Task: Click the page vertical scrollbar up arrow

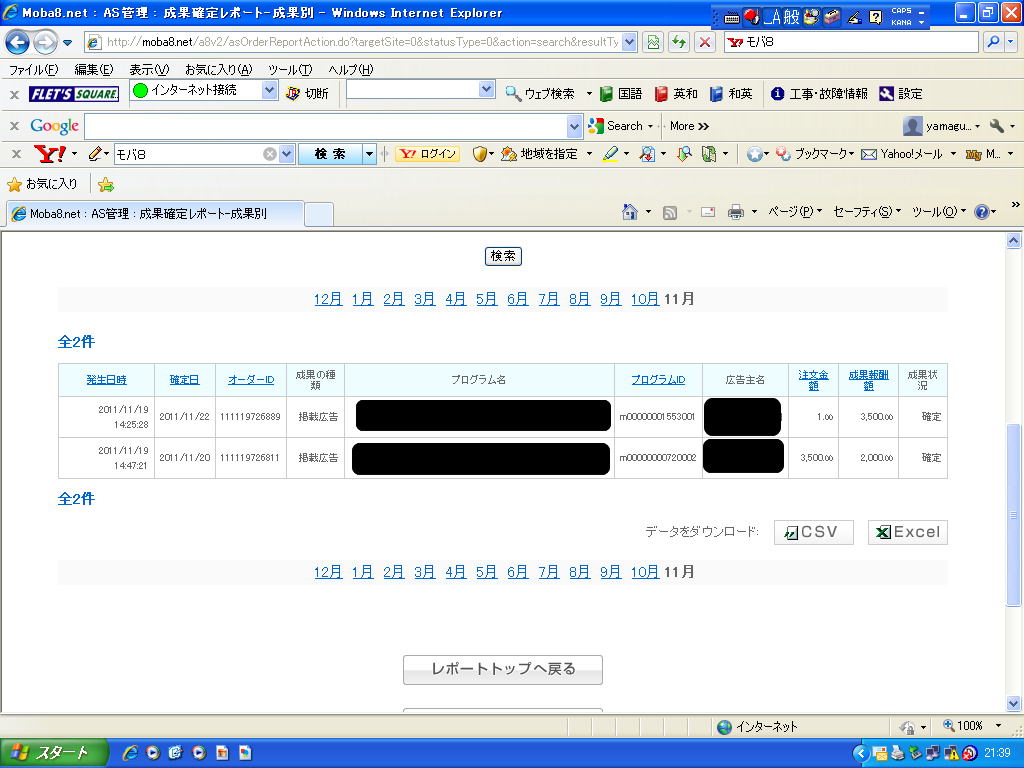Action: 1014,241
